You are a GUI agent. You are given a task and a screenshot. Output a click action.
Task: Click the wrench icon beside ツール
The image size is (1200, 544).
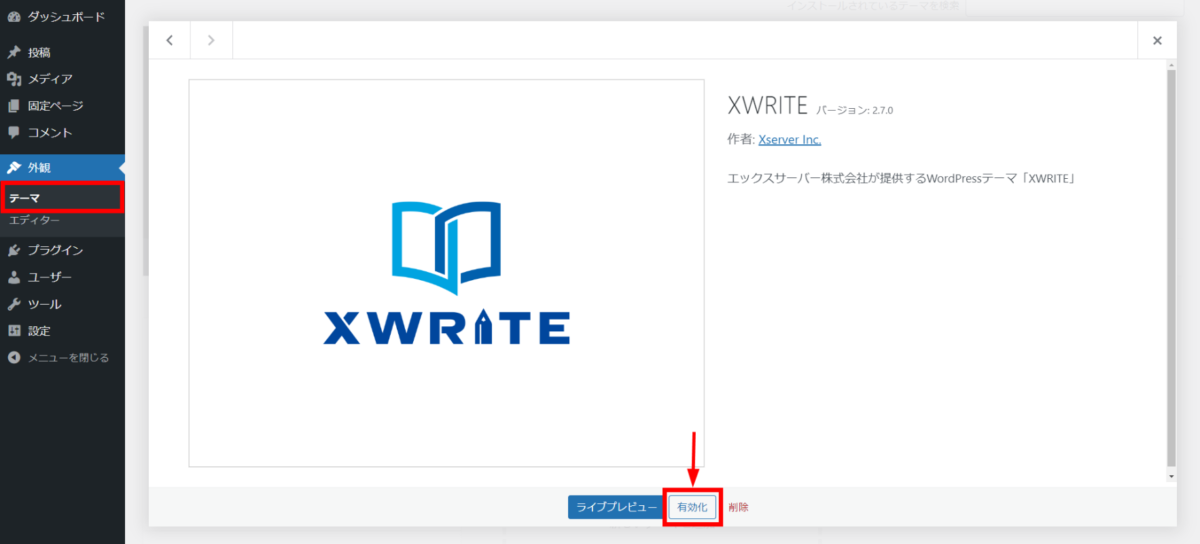[x=14, y=304]
